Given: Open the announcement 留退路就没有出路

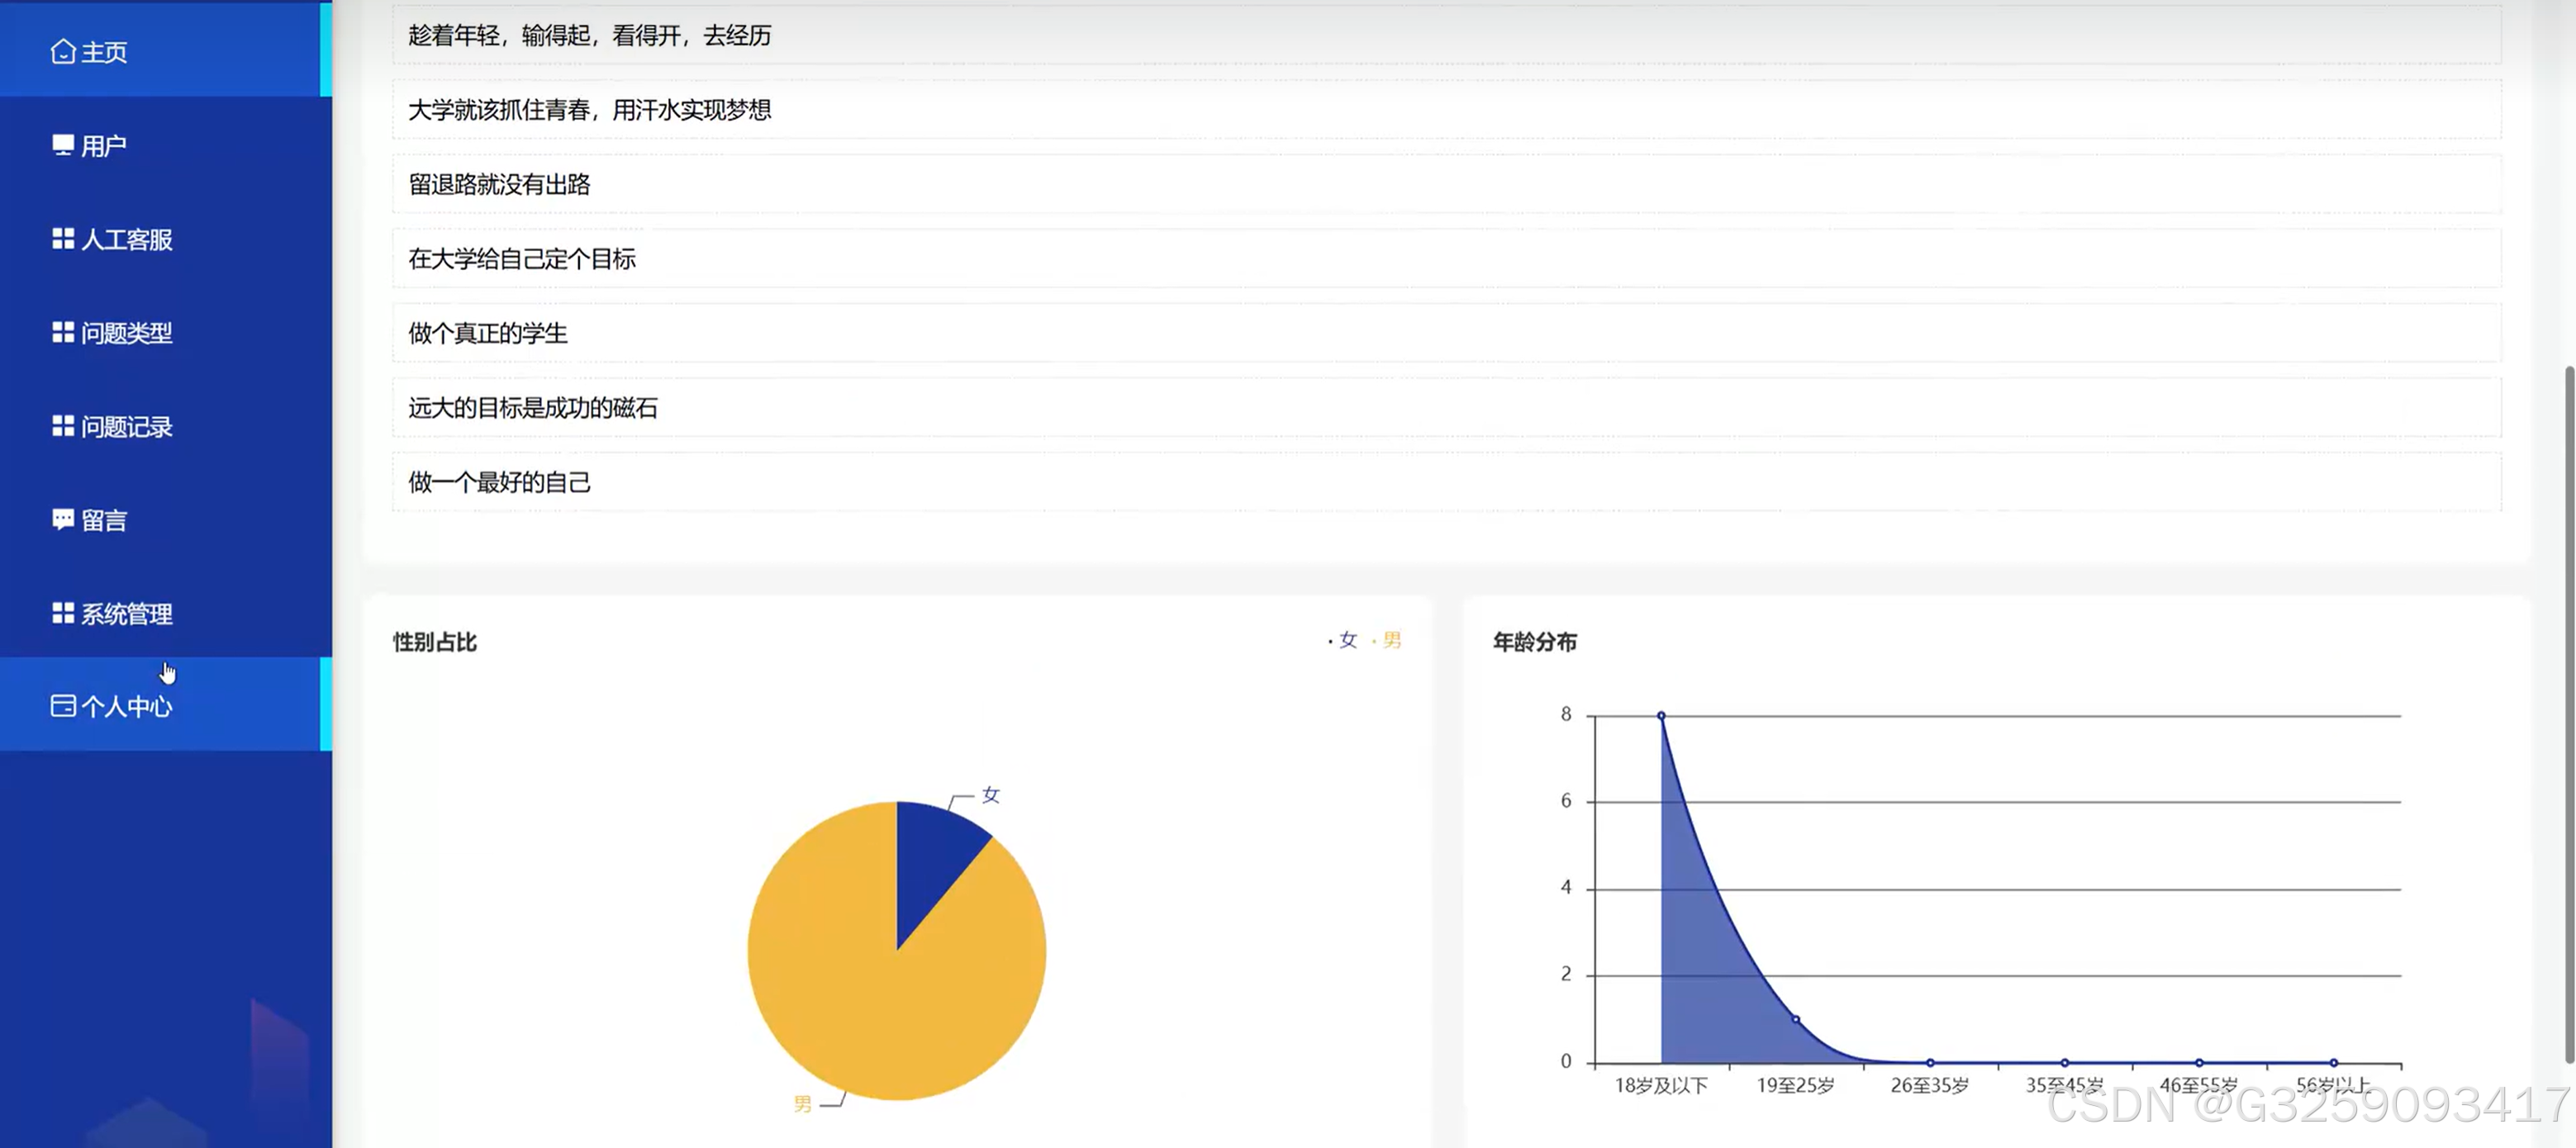Looking at the screenshot, I should coord(1446,184).
